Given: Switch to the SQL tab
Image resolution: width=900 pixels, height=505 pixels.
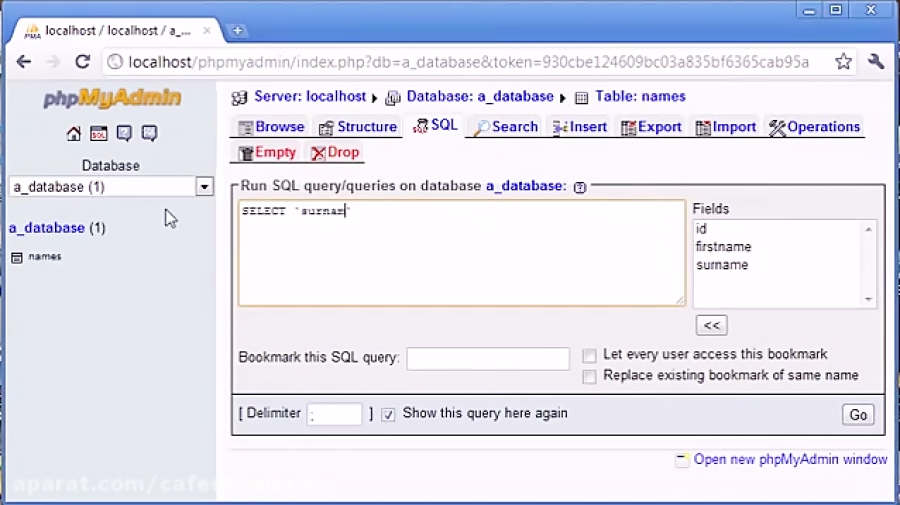Looking at the screenshot, I should pyautogui.click(x=435, y=126).
